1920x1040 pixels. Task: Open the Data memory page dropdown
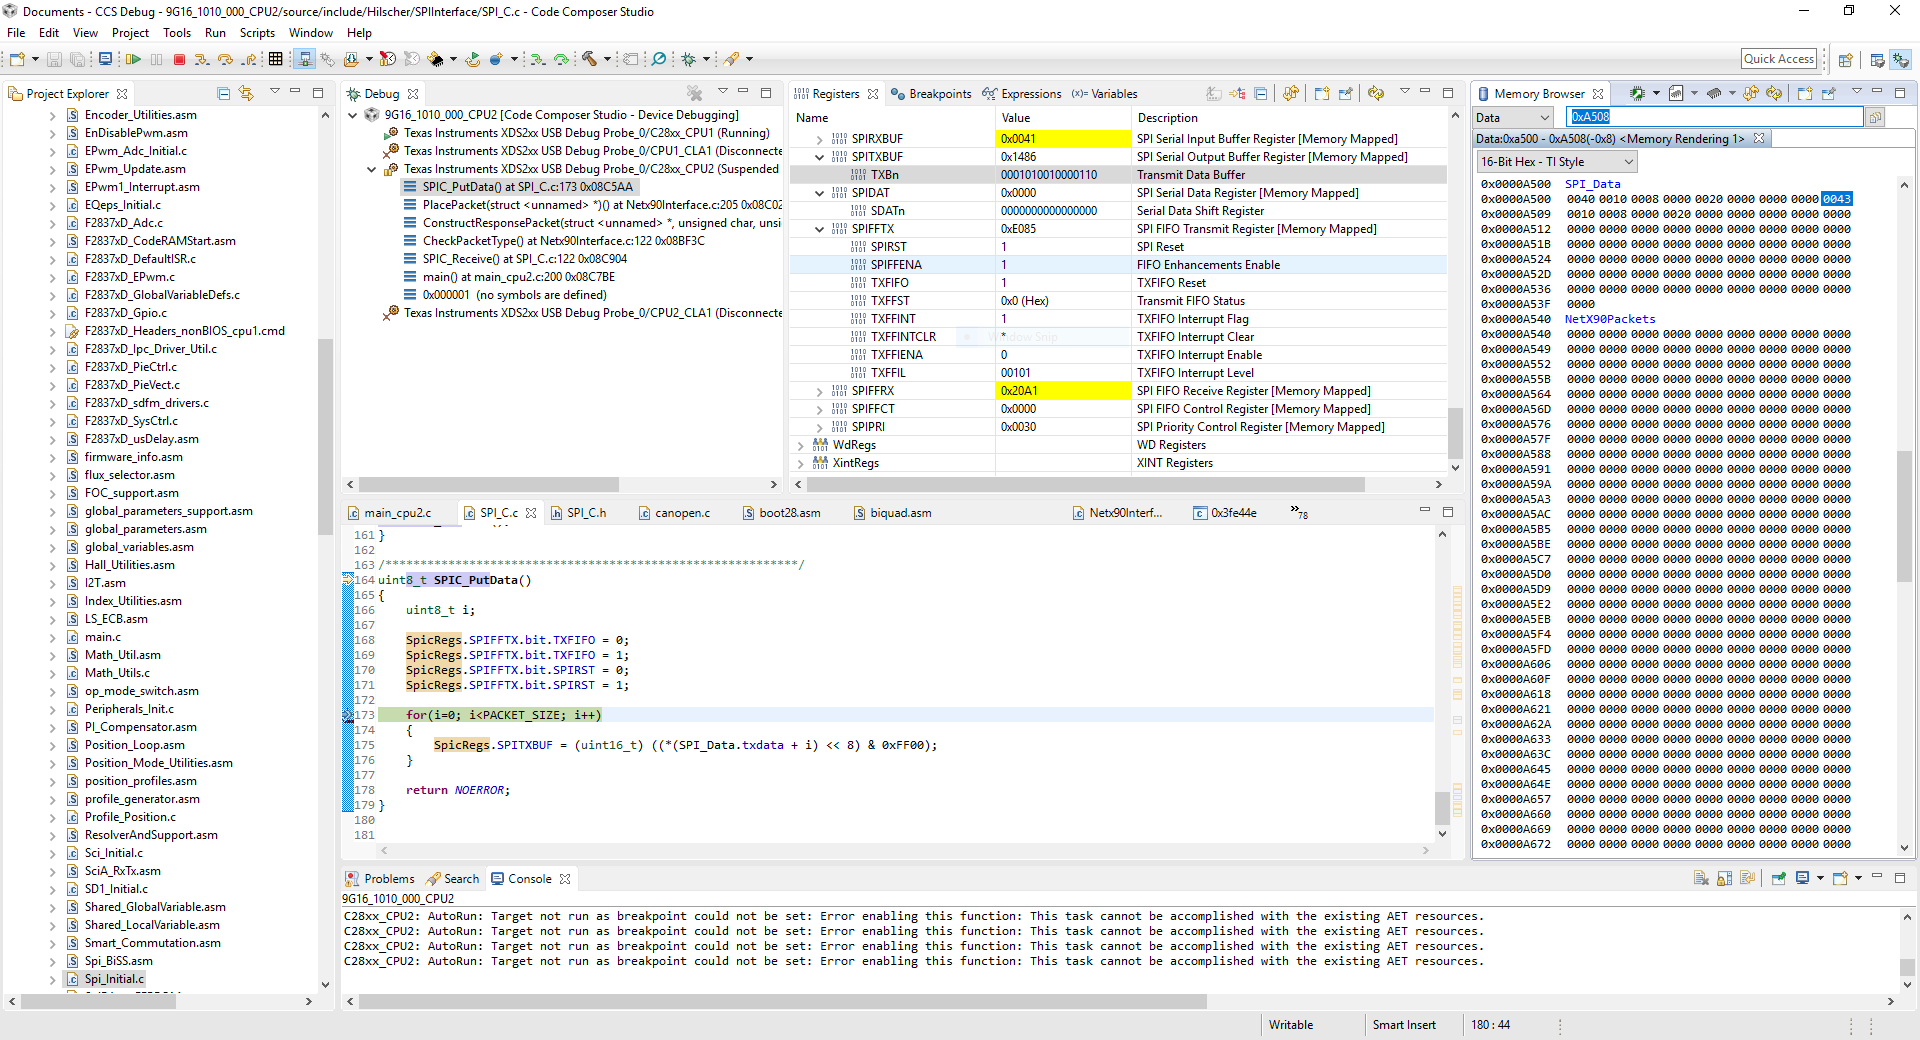[x=1515, y=118]
